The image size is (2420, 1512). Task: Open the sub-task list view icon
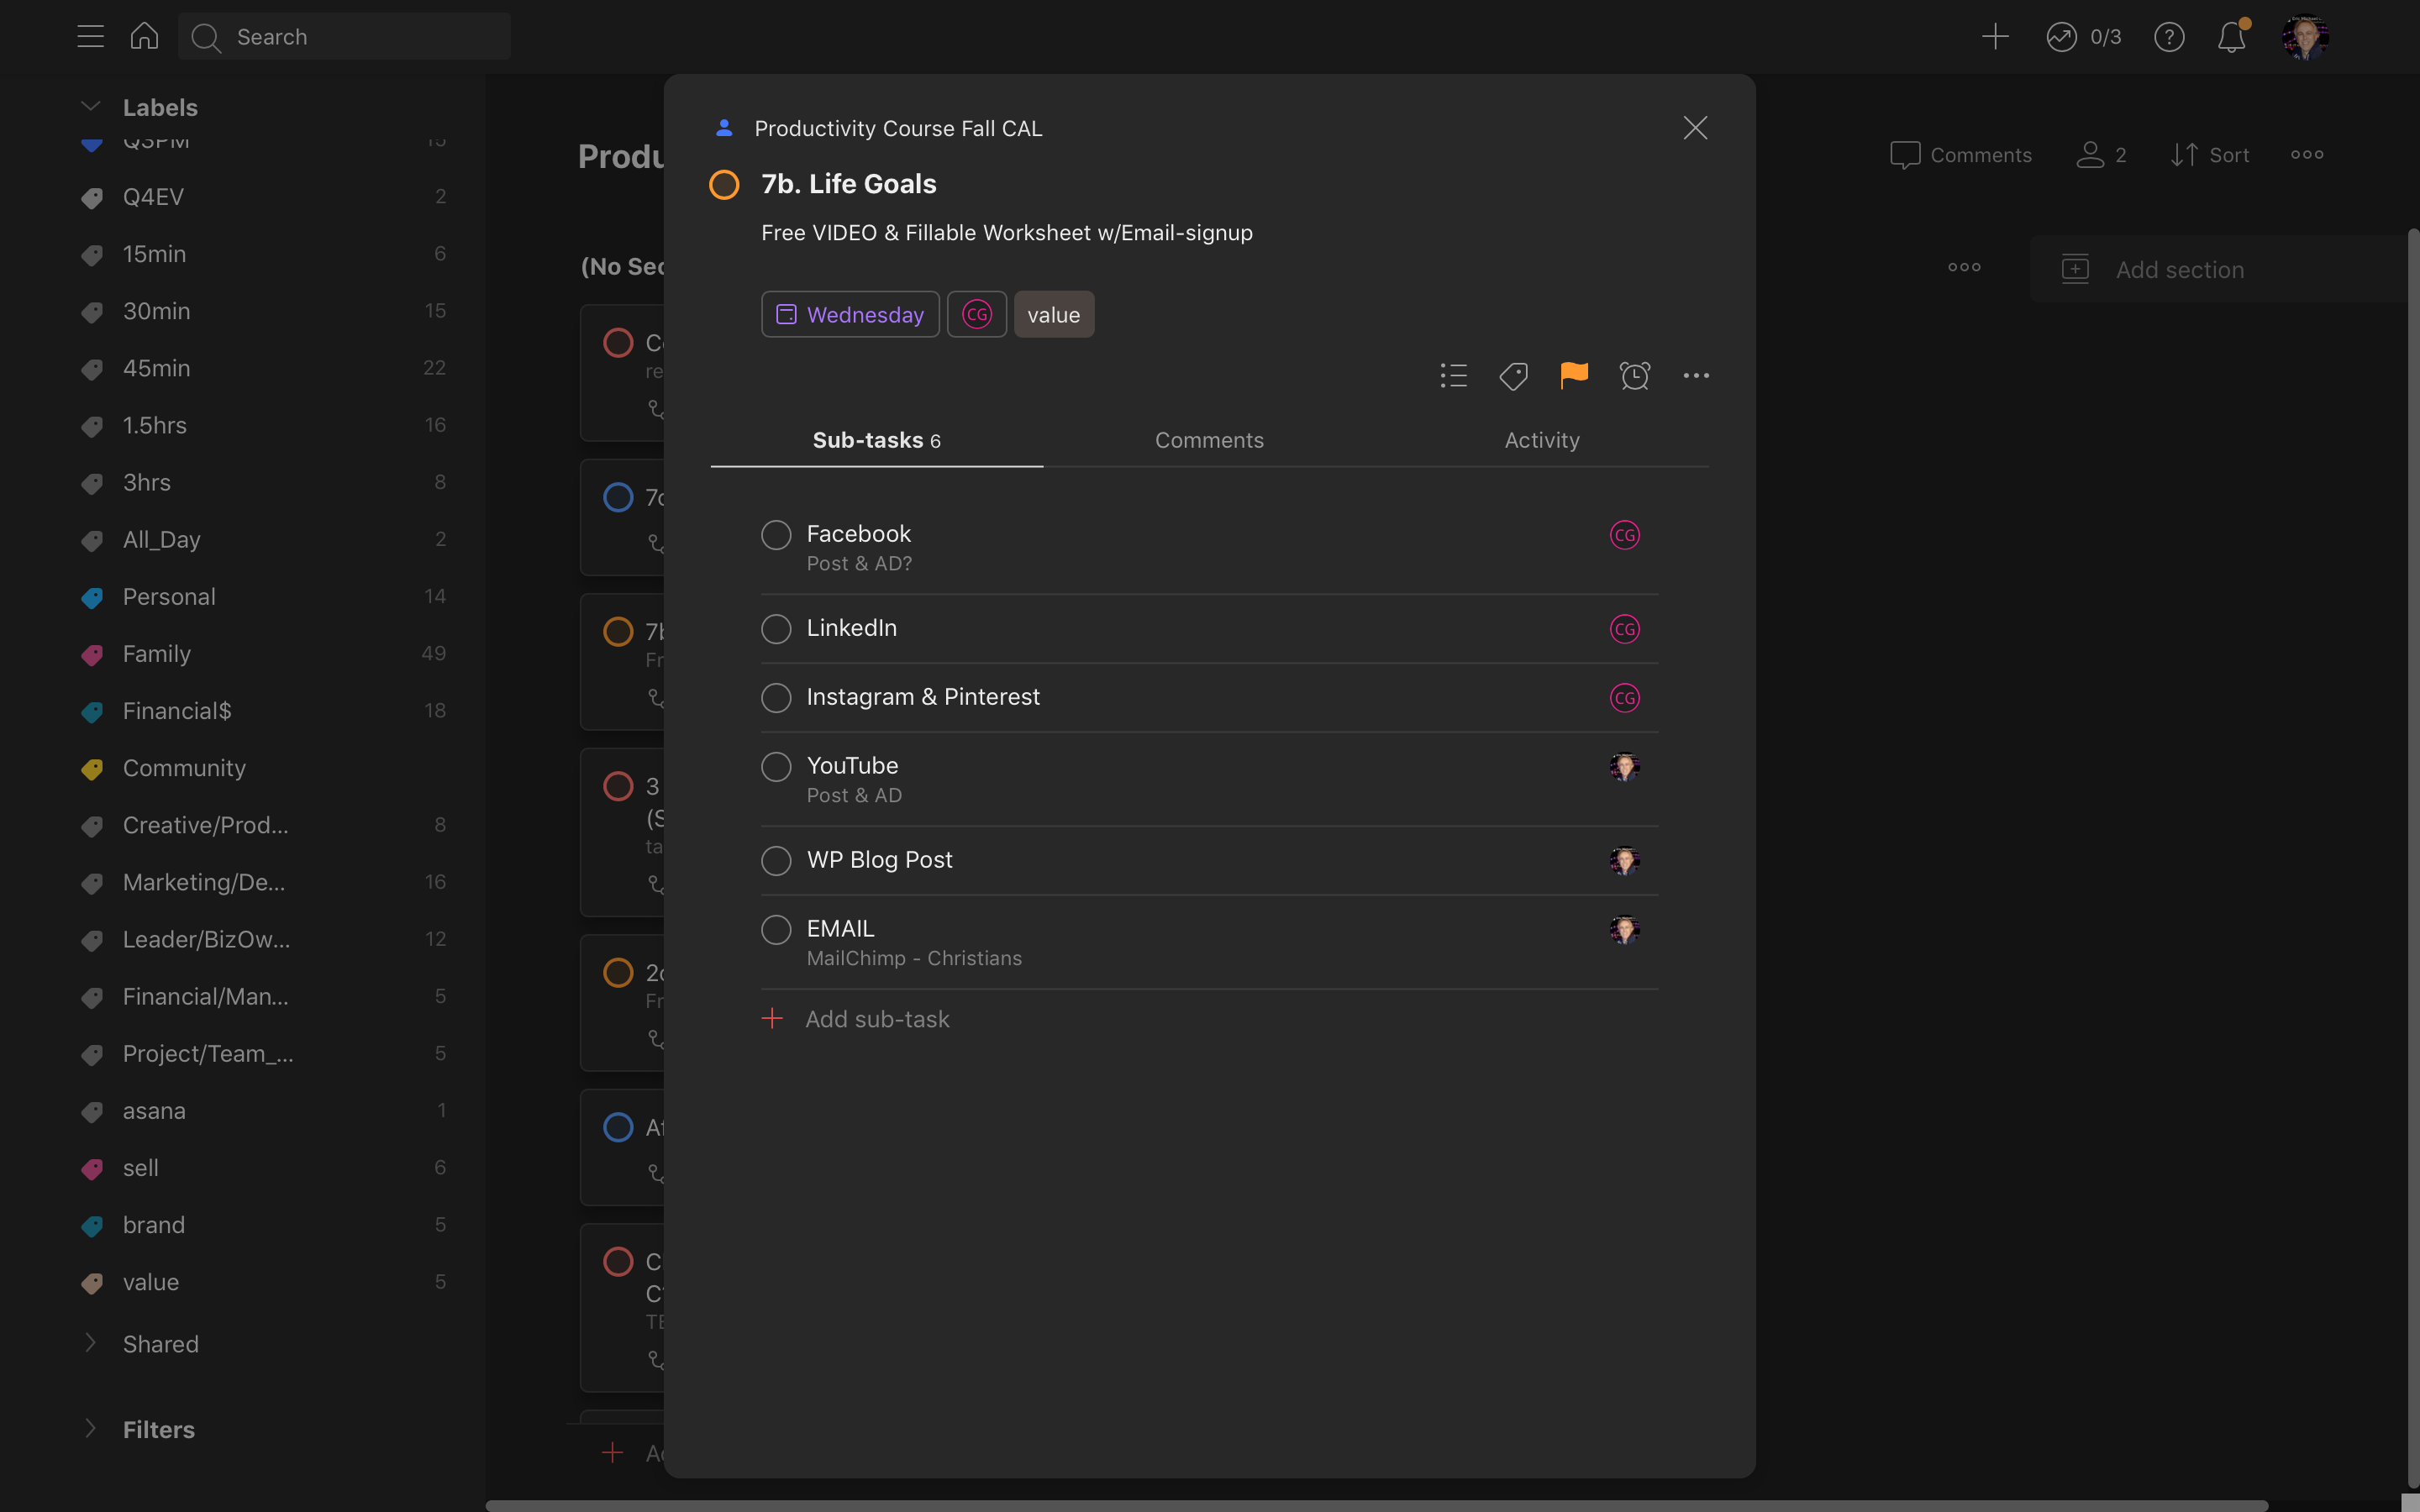coord(1453,375)
